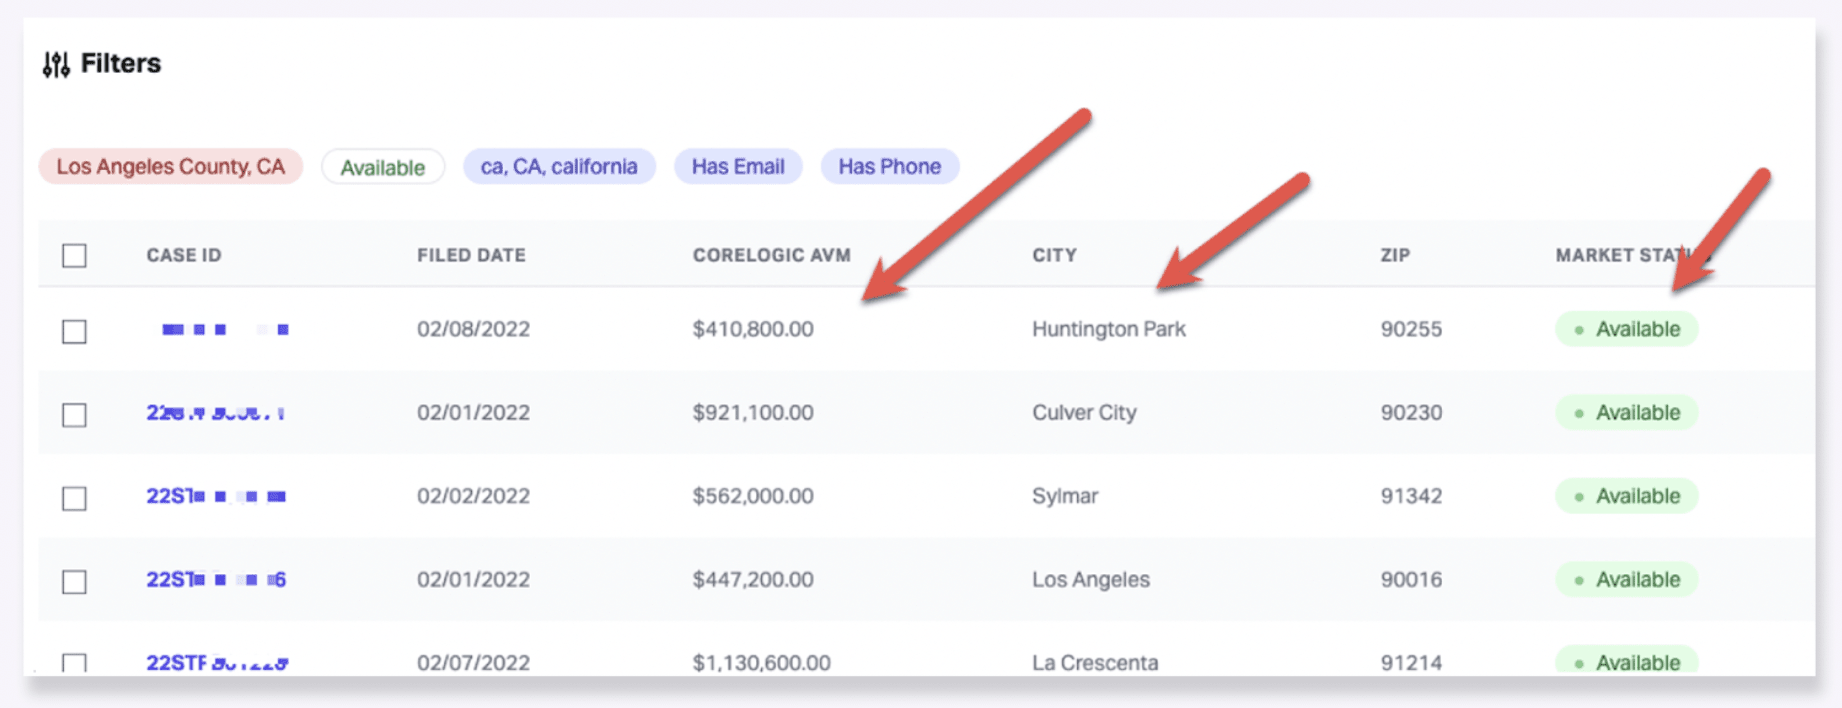
Task: Sort by the City column header
Action: tap(1054, 256)
